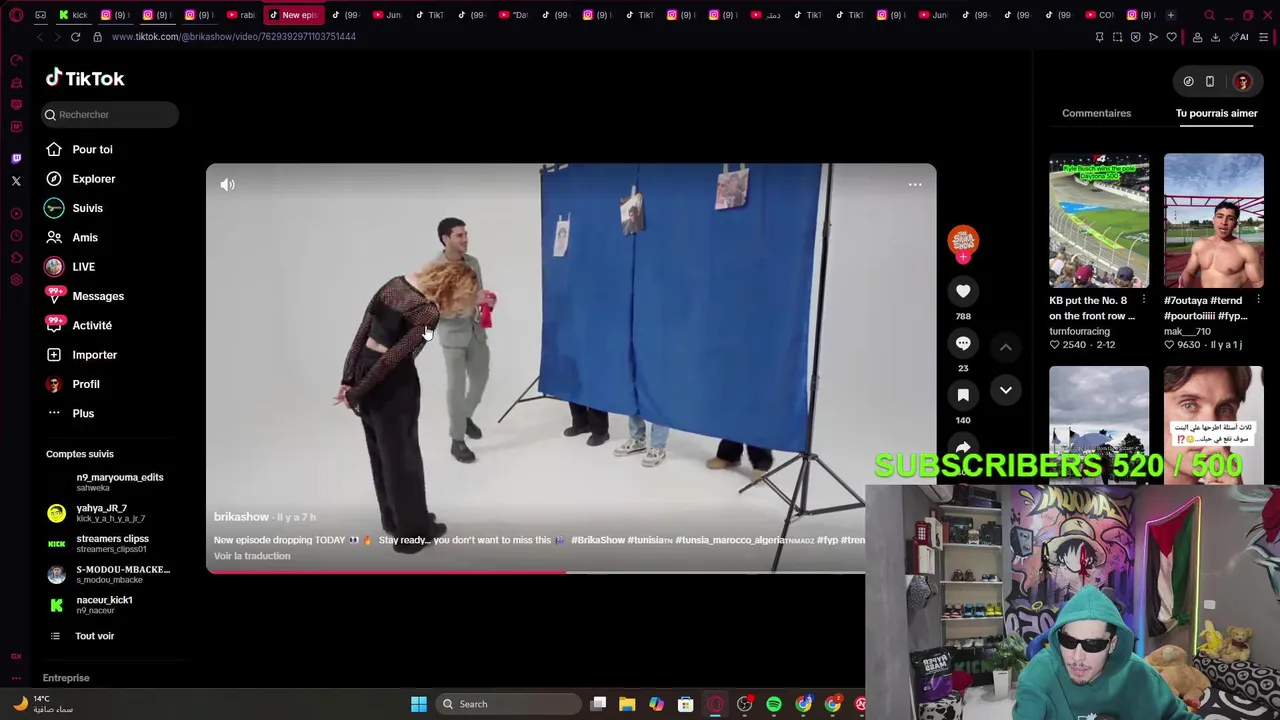1280x720 pixels.
Task: Open the browser AI assistant button
Action: 1240,37
